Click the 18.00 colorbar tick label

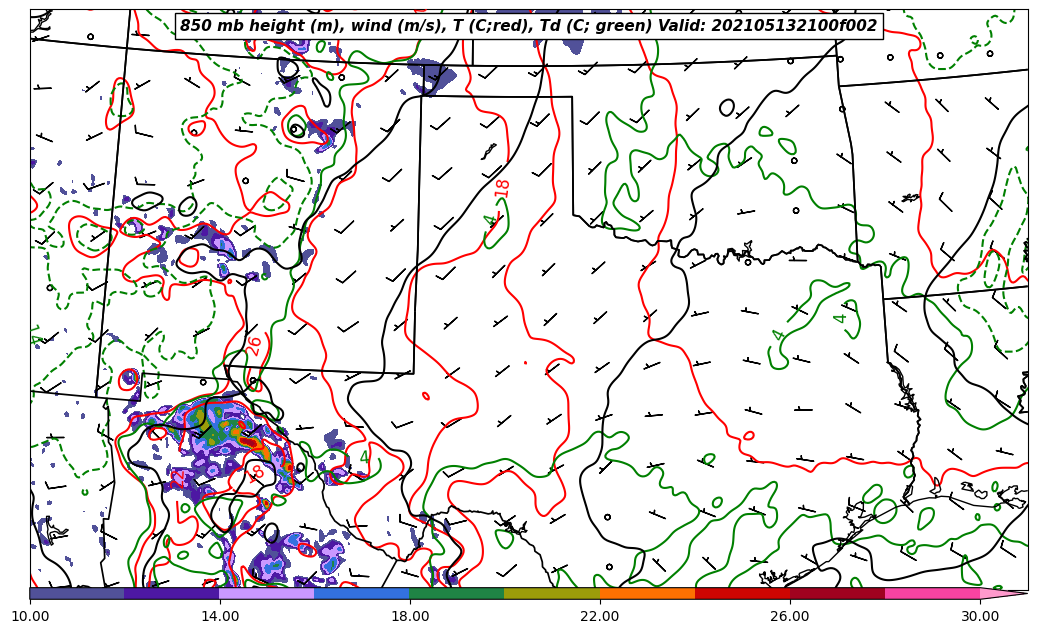coord(410,616)
